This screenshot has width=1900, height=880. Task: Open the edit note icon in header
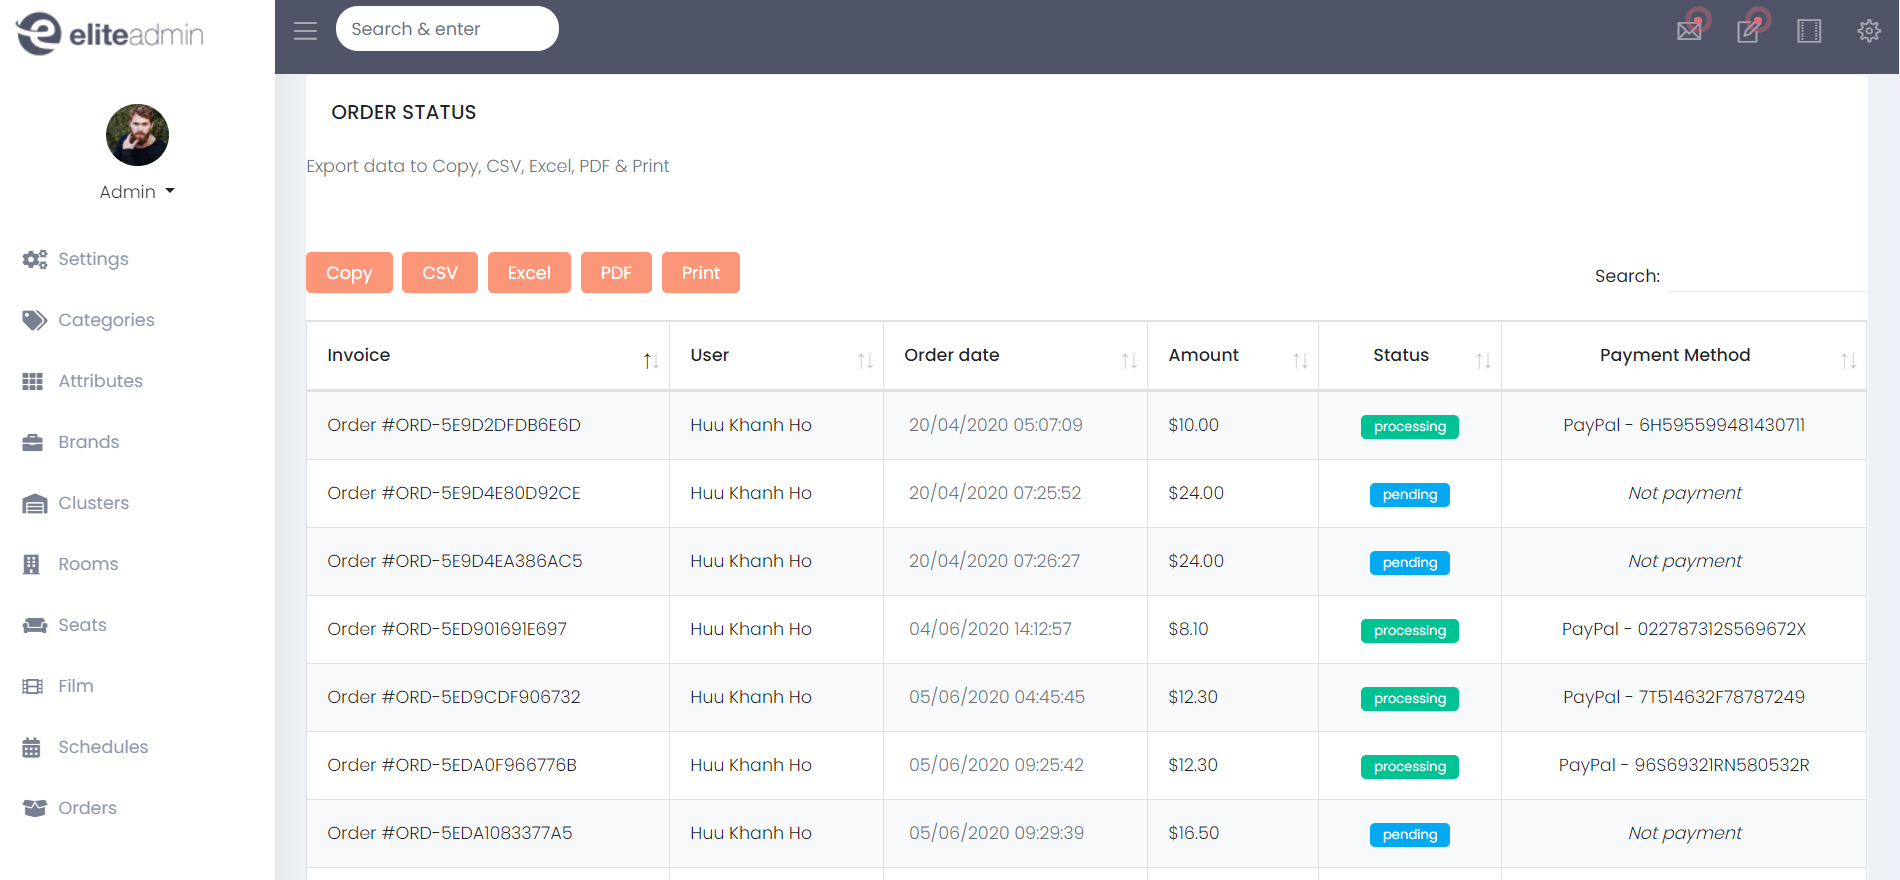1748,31
